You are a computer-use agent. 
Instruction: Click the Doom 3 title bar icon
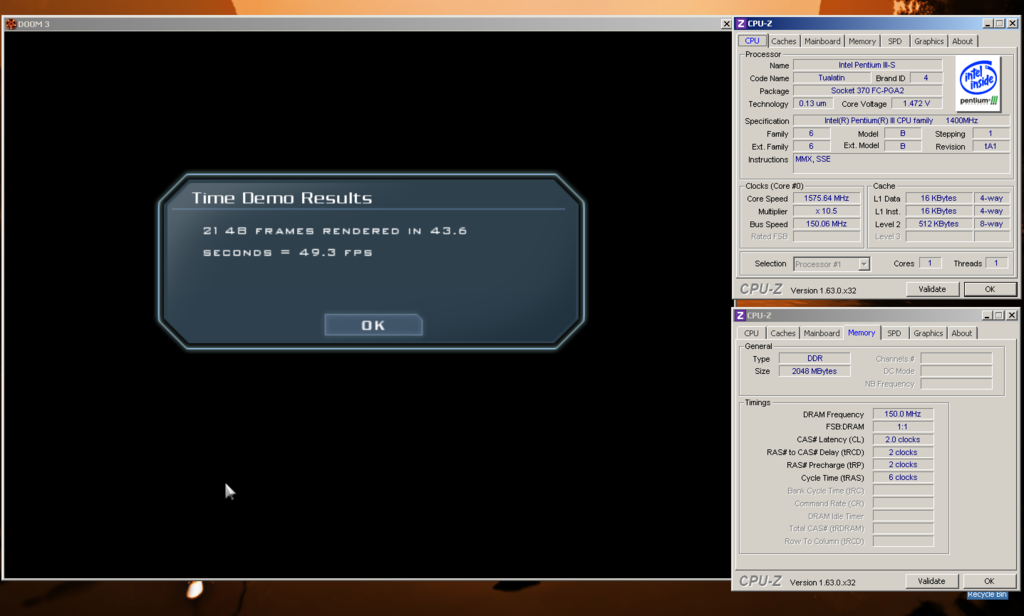pos(11,24)
